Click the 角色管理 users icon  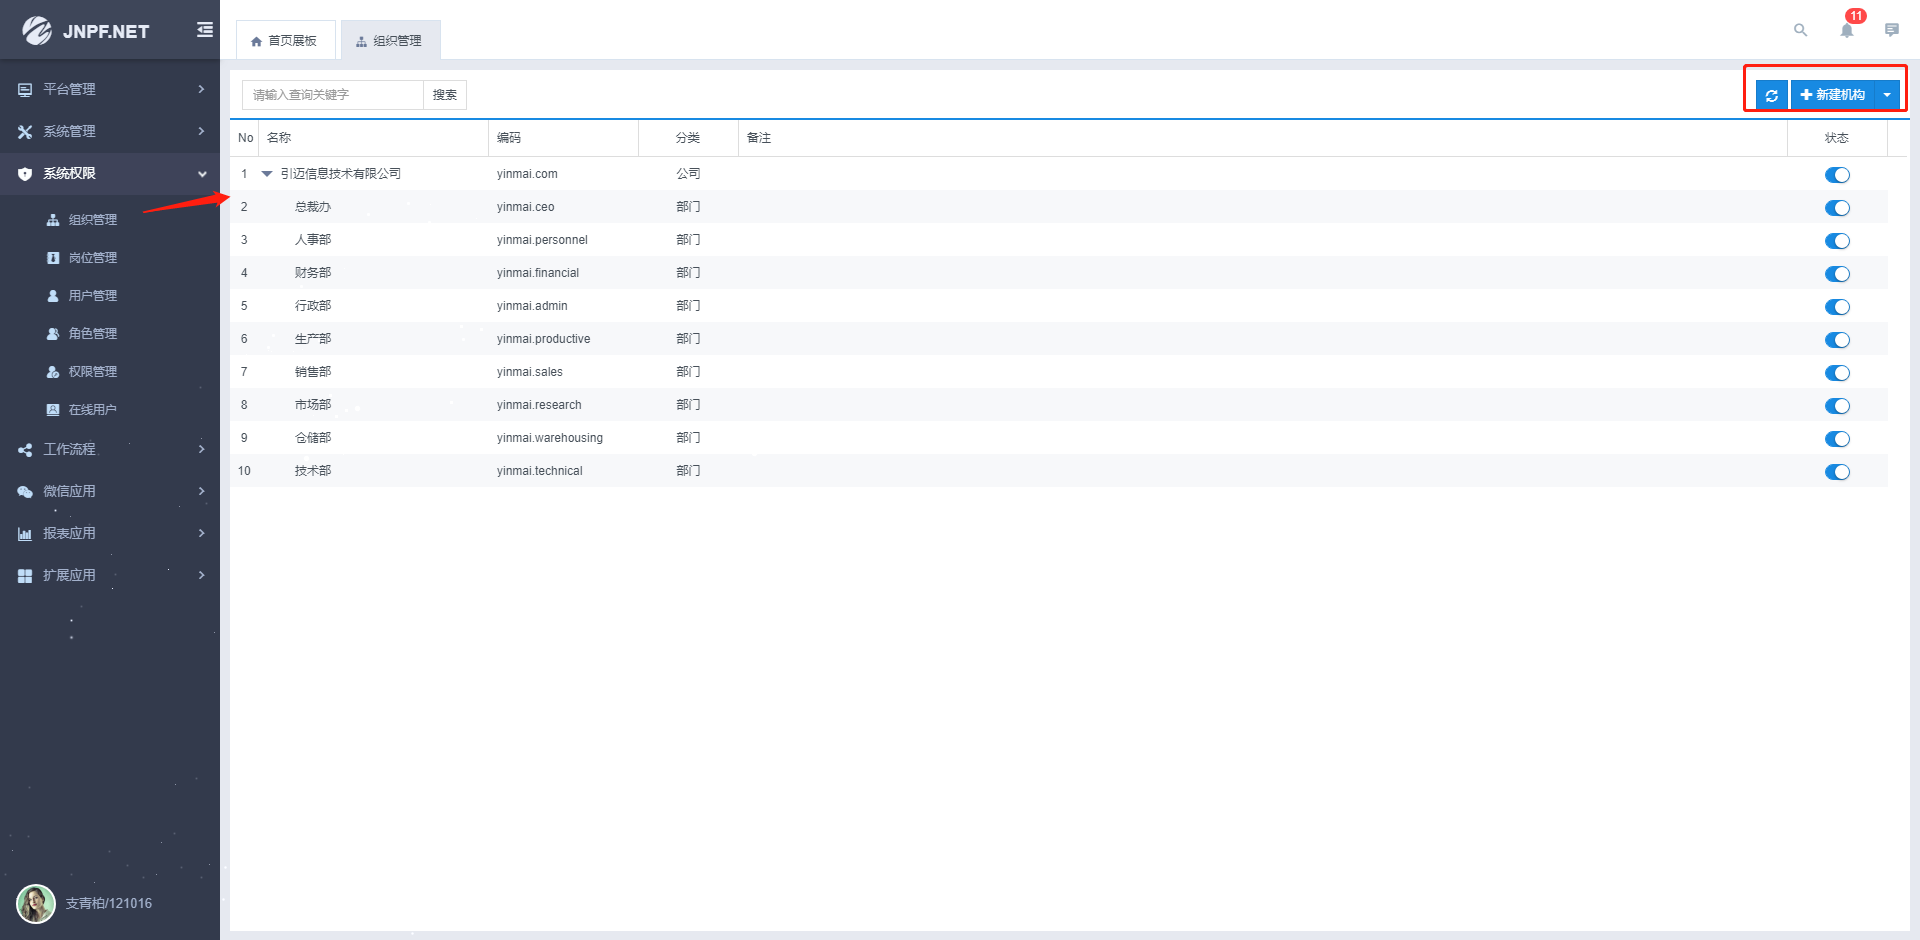53,334
